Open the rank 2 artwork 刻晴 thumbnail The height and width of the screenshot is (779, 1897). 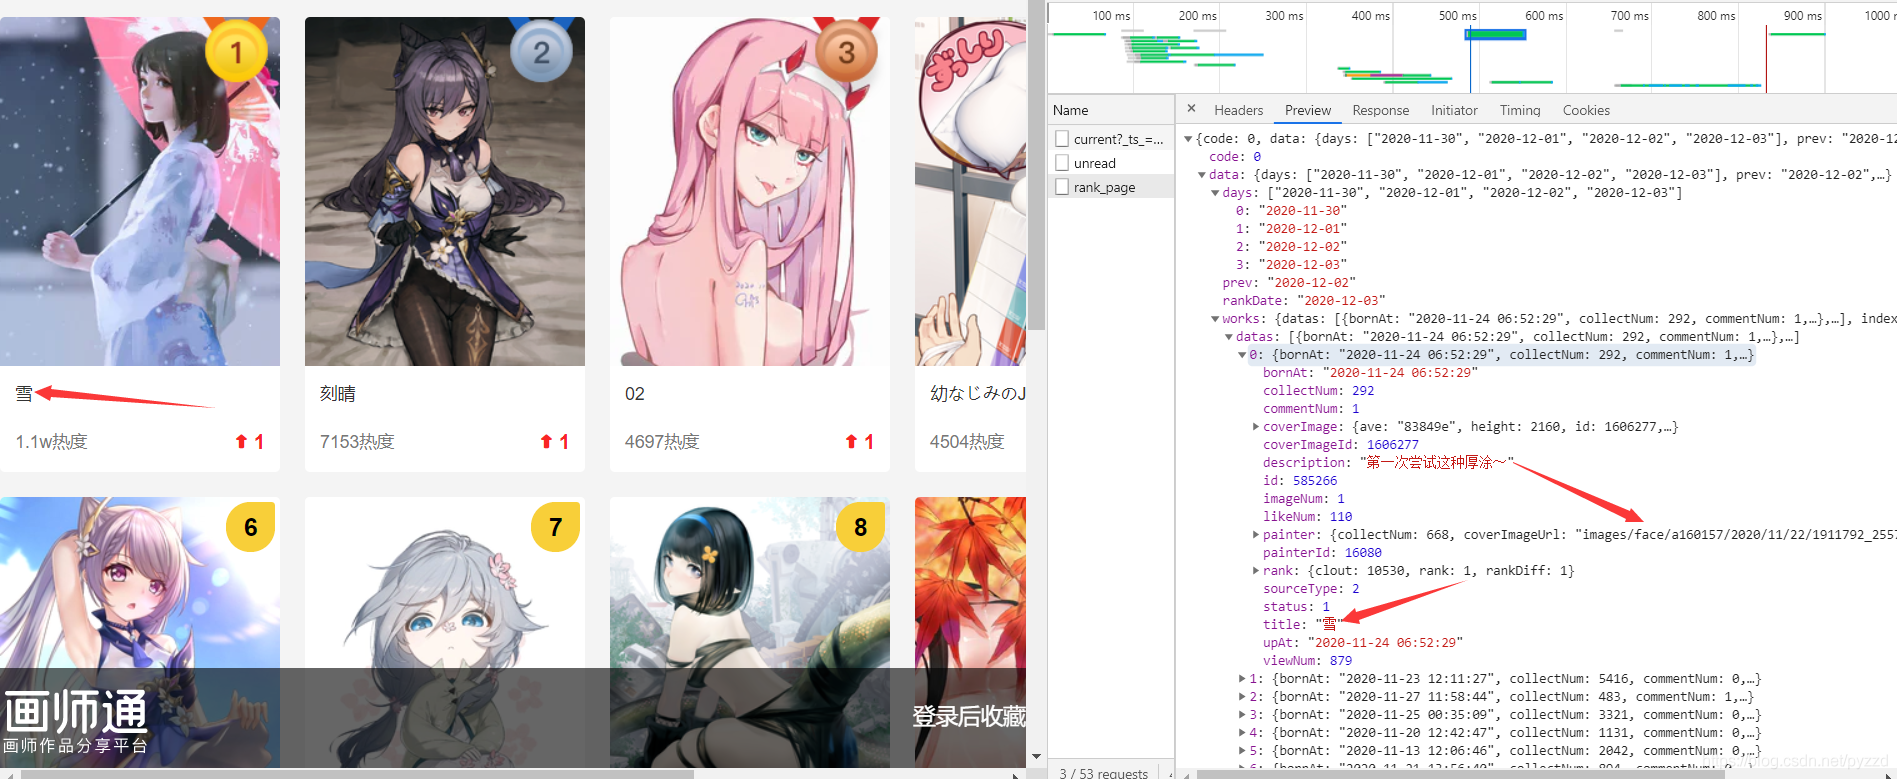click(x=445, y=191)
